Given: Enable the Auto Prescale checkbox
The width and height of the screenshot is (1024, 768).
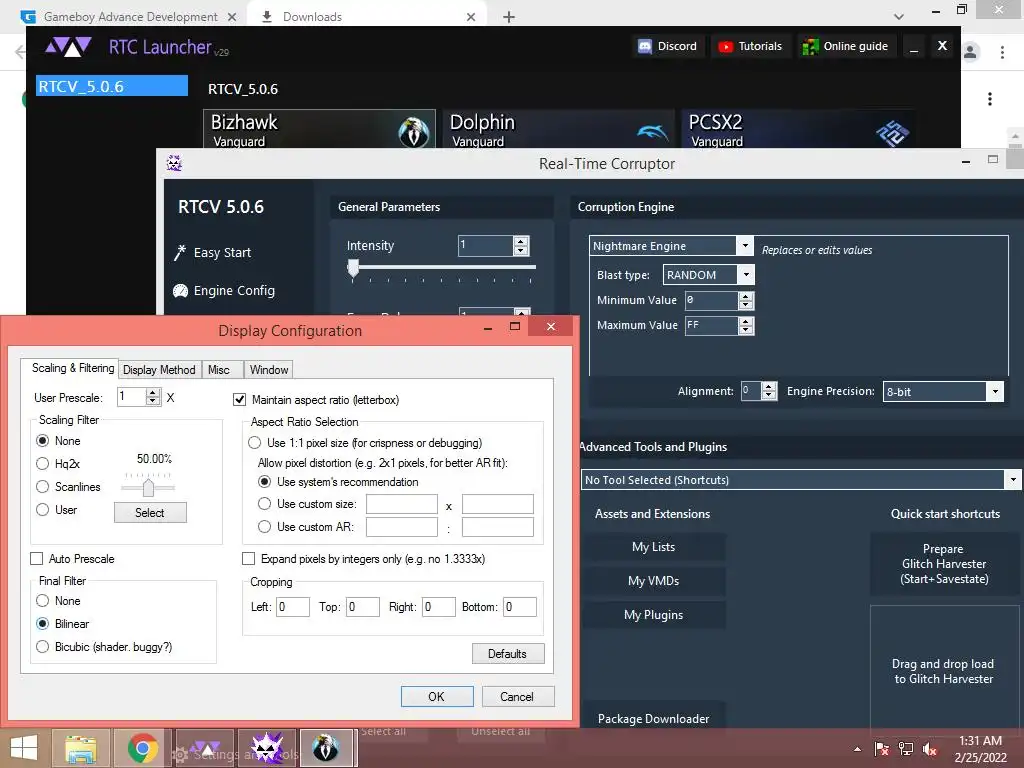Looking at the screenshot, I should click(37, 559).
